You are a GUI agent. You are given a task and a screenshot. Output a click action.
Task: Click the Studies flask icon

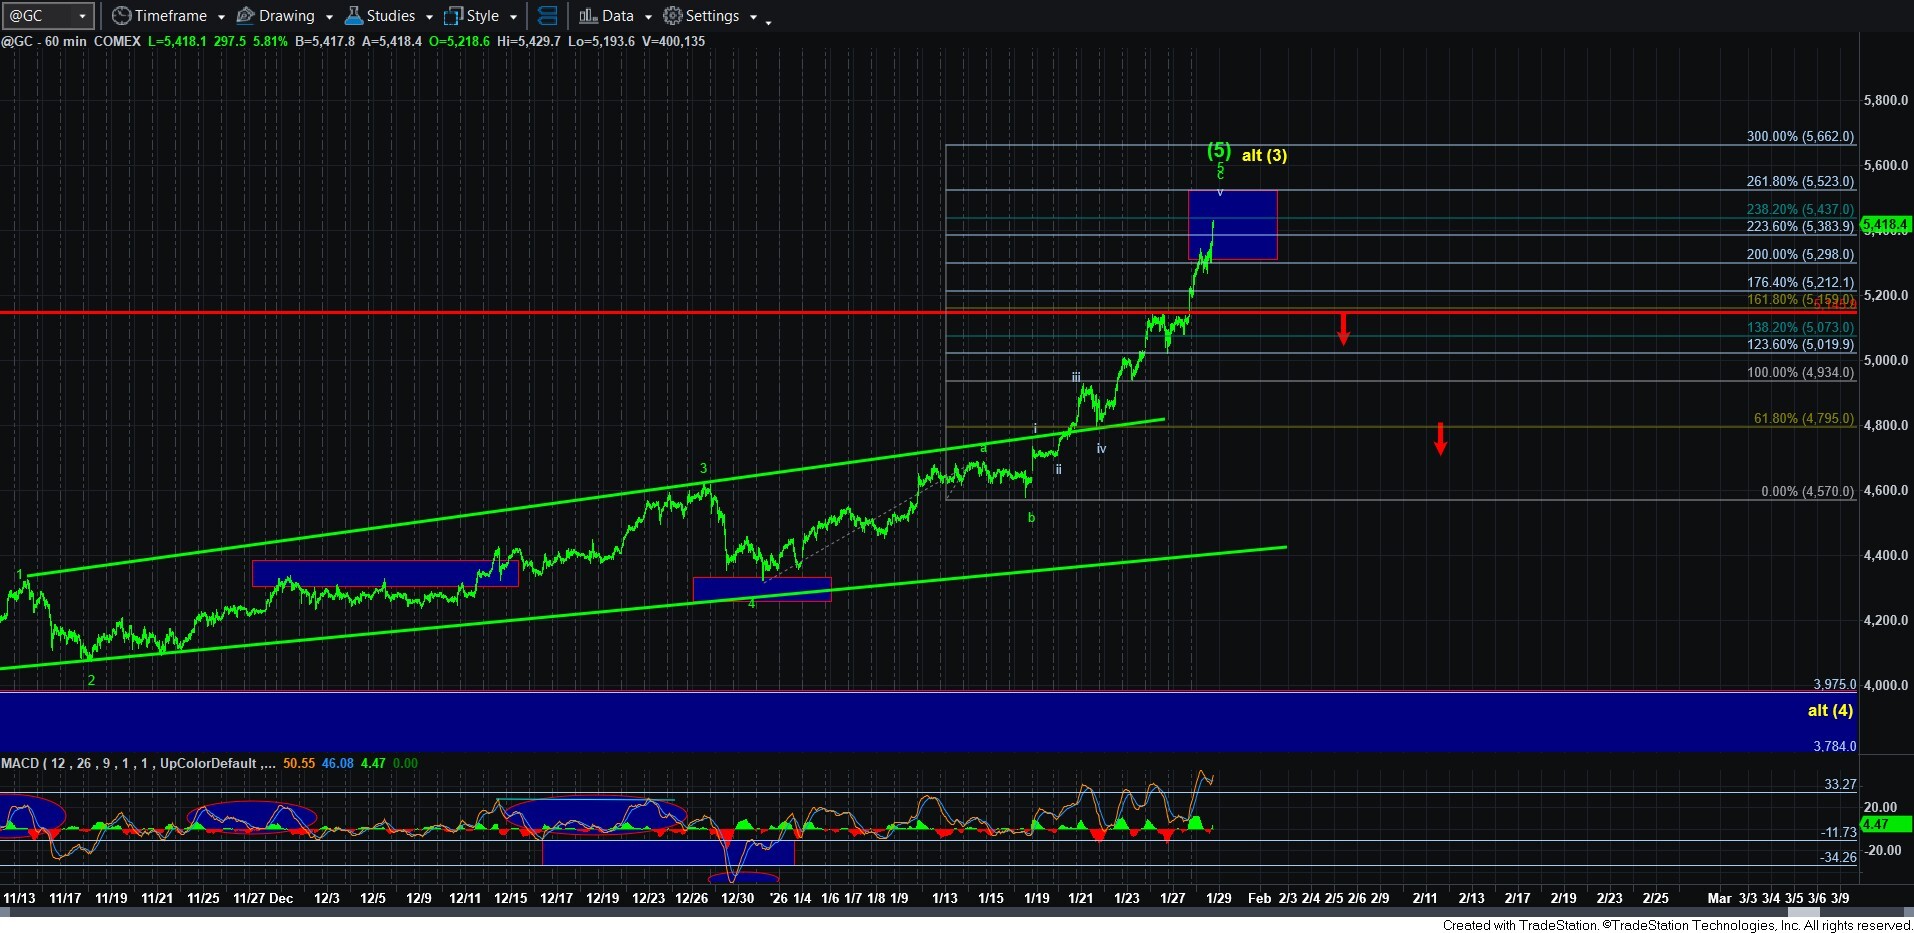point(353,16)
